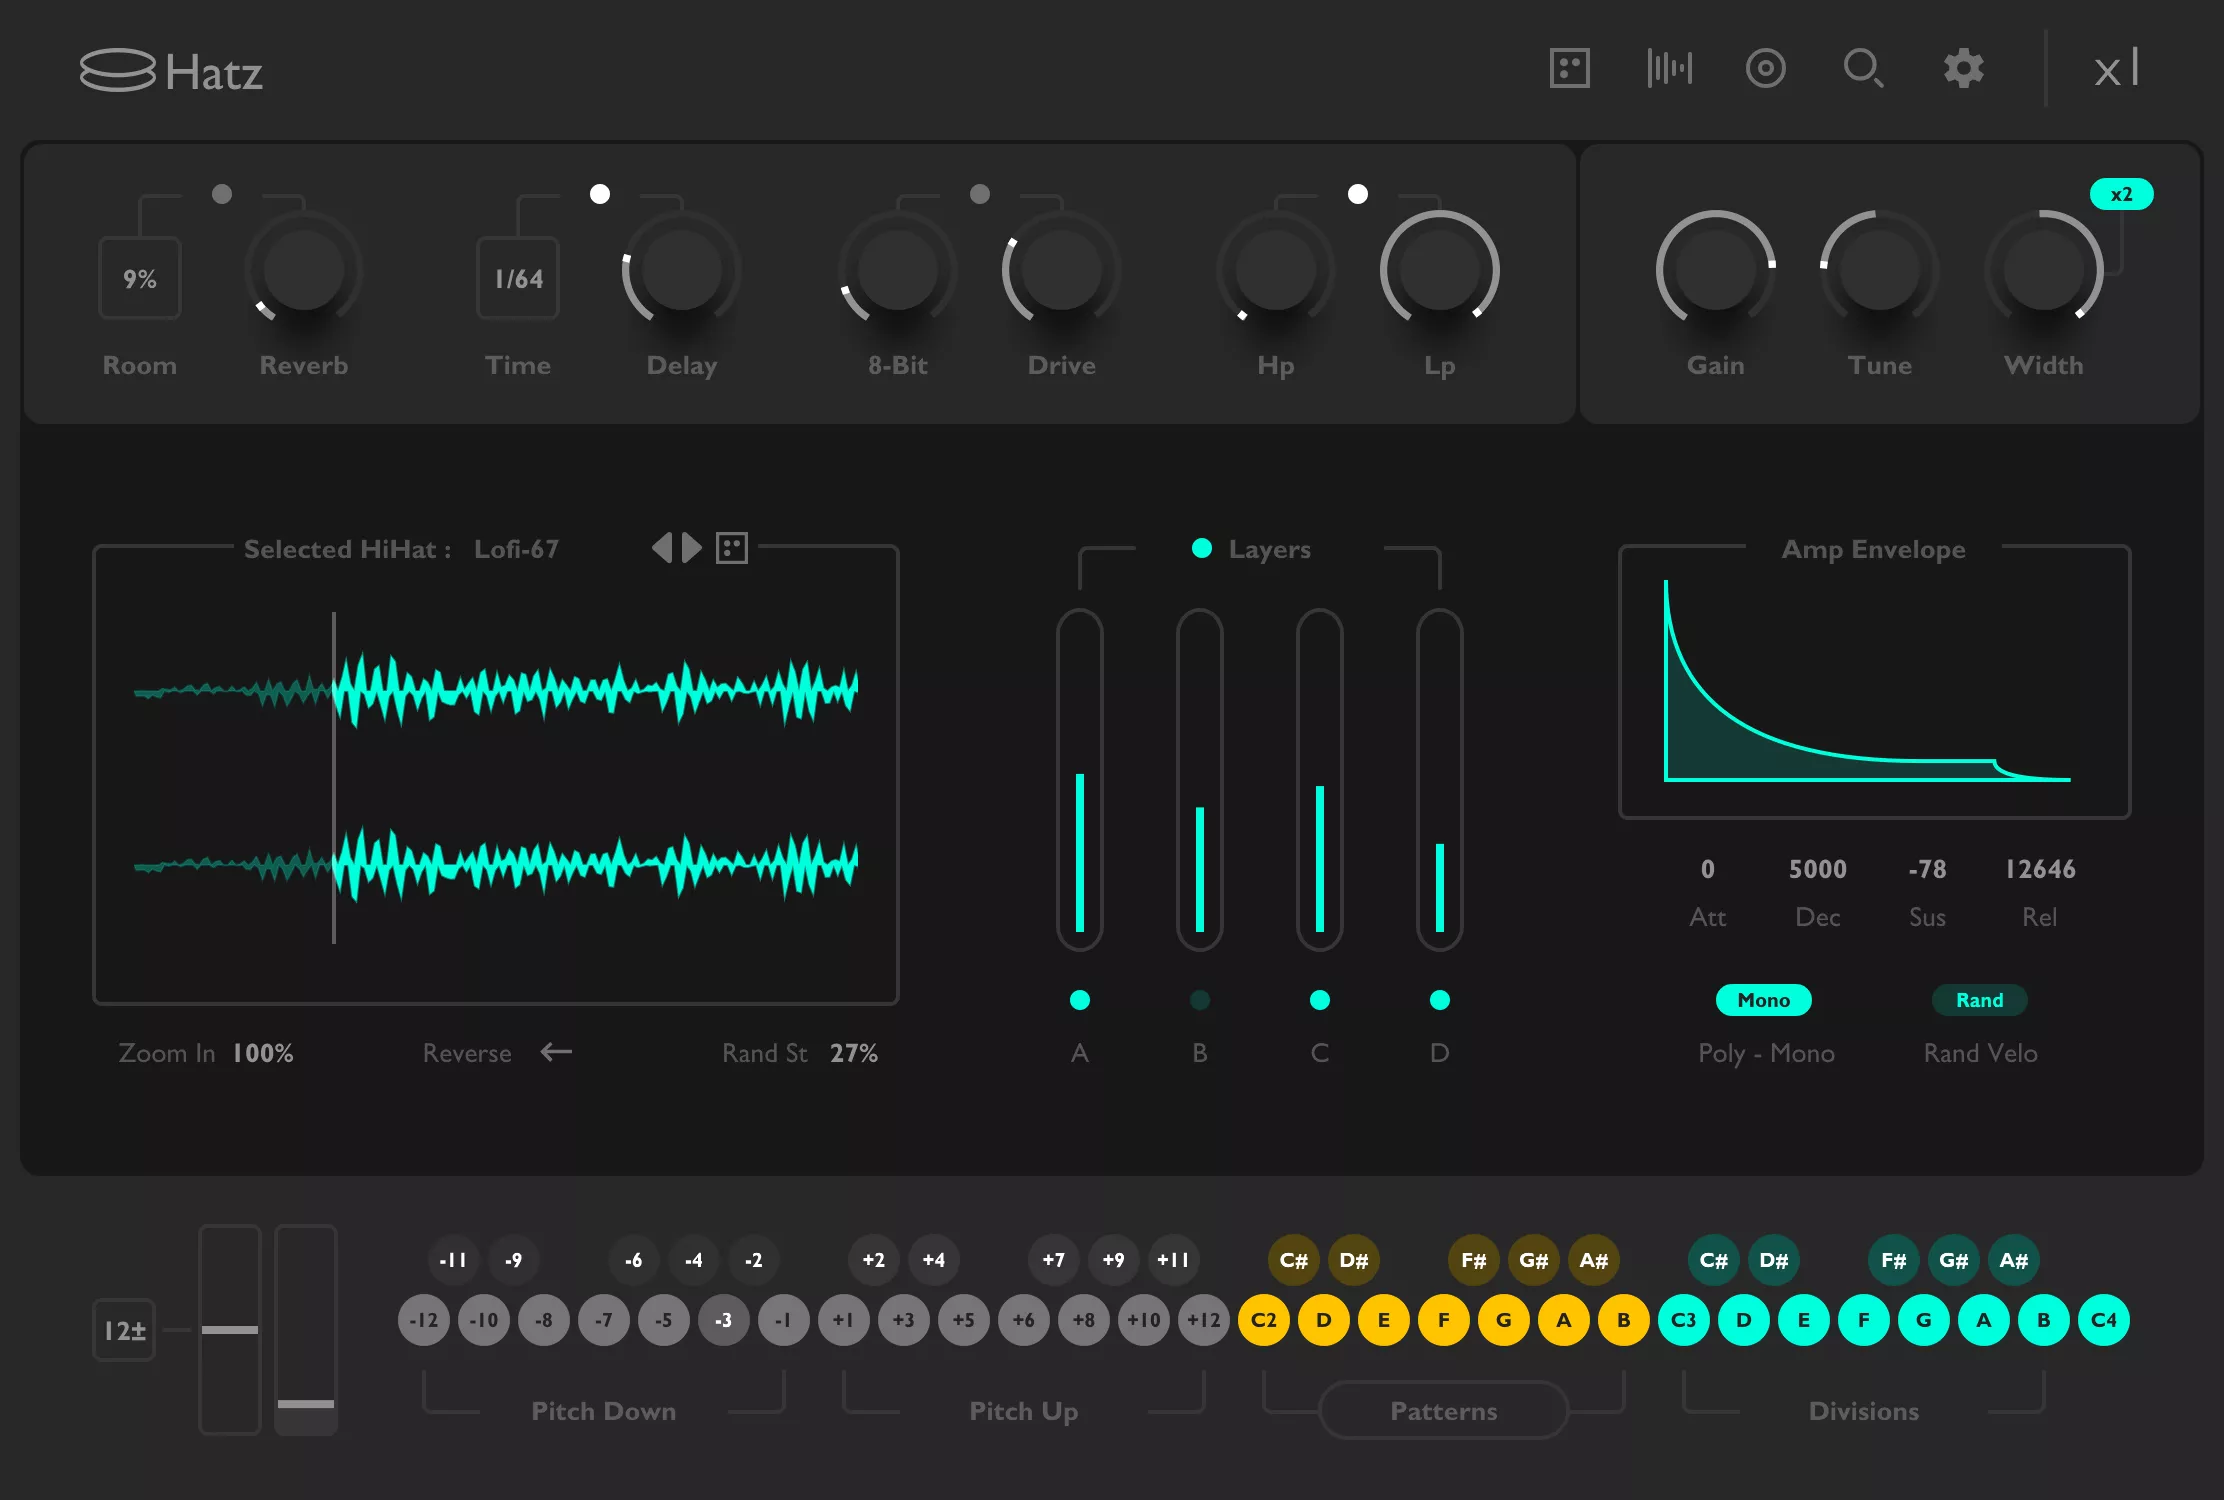Click the Hatz cymbal logo icon

pyautogui.click(x=119, y=68)
